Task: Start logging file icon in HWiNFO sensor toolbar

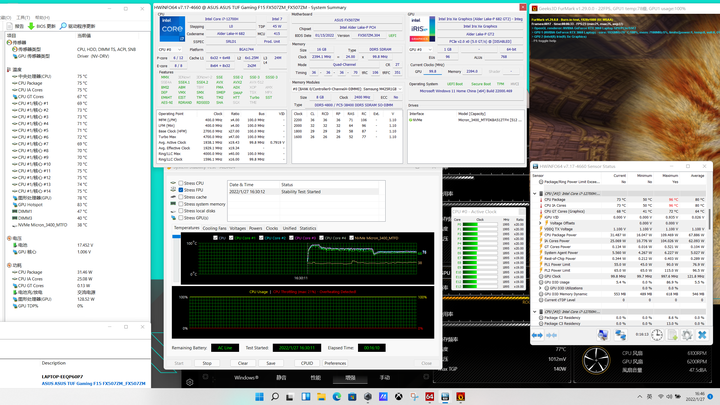Action: (673, 335)
